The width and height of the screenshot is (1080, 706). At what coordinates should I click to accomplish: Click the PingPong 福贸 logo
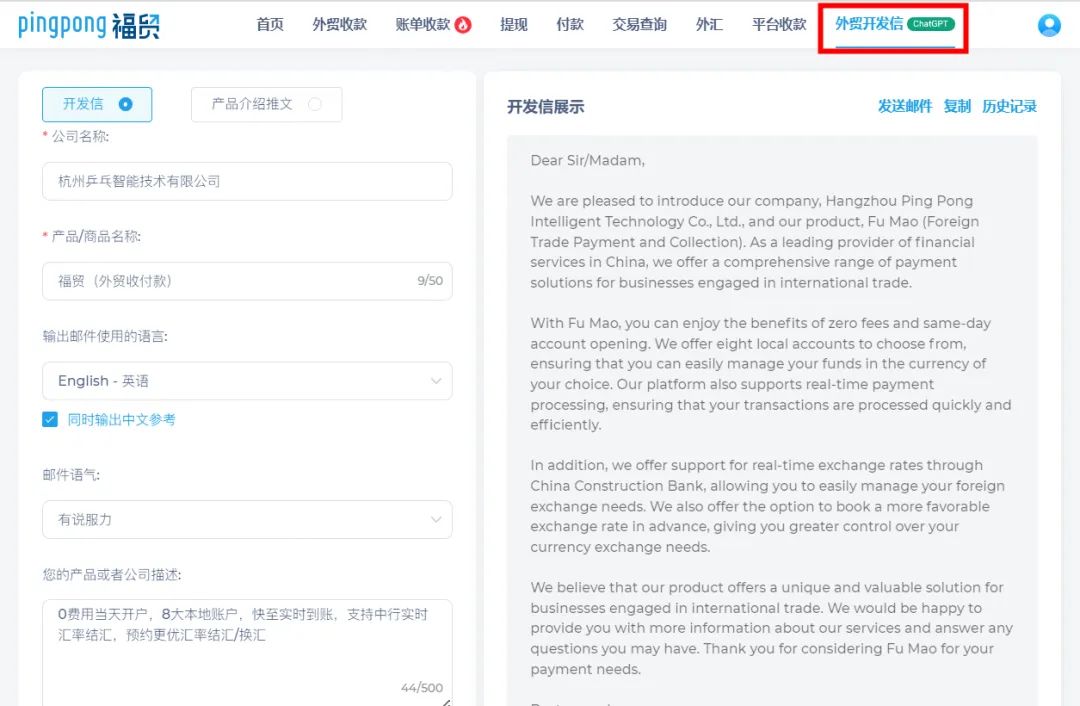click(x=89, y=25)
